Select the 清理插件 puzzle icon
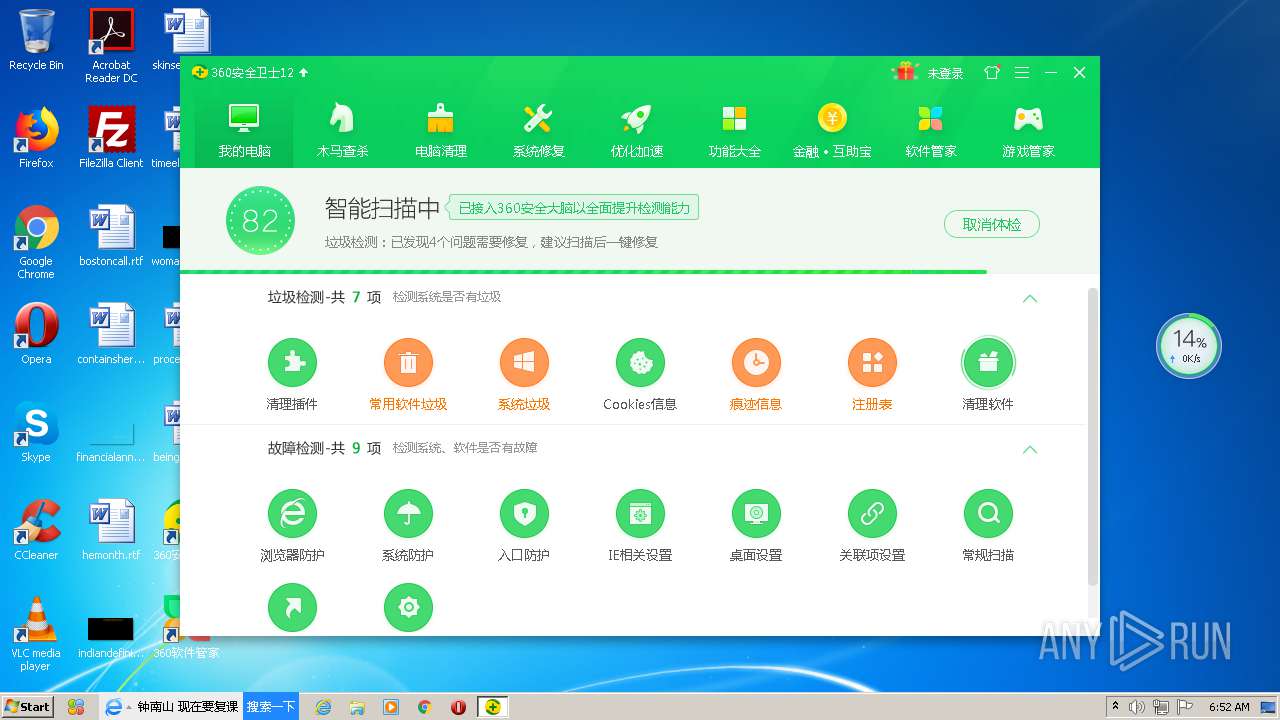 pyautogui.click(x=292, y=363)
